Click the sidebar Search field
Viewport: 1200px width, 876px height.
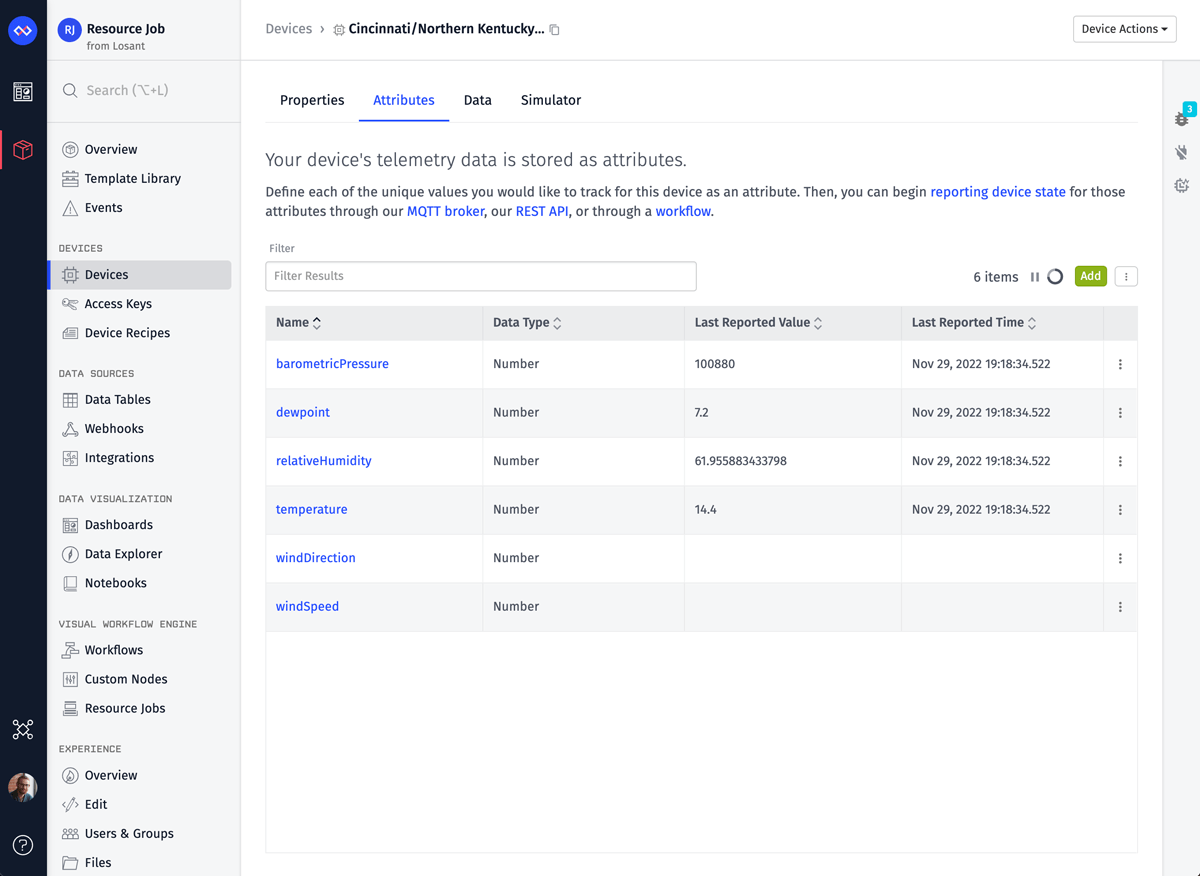(x=144, y=91)
